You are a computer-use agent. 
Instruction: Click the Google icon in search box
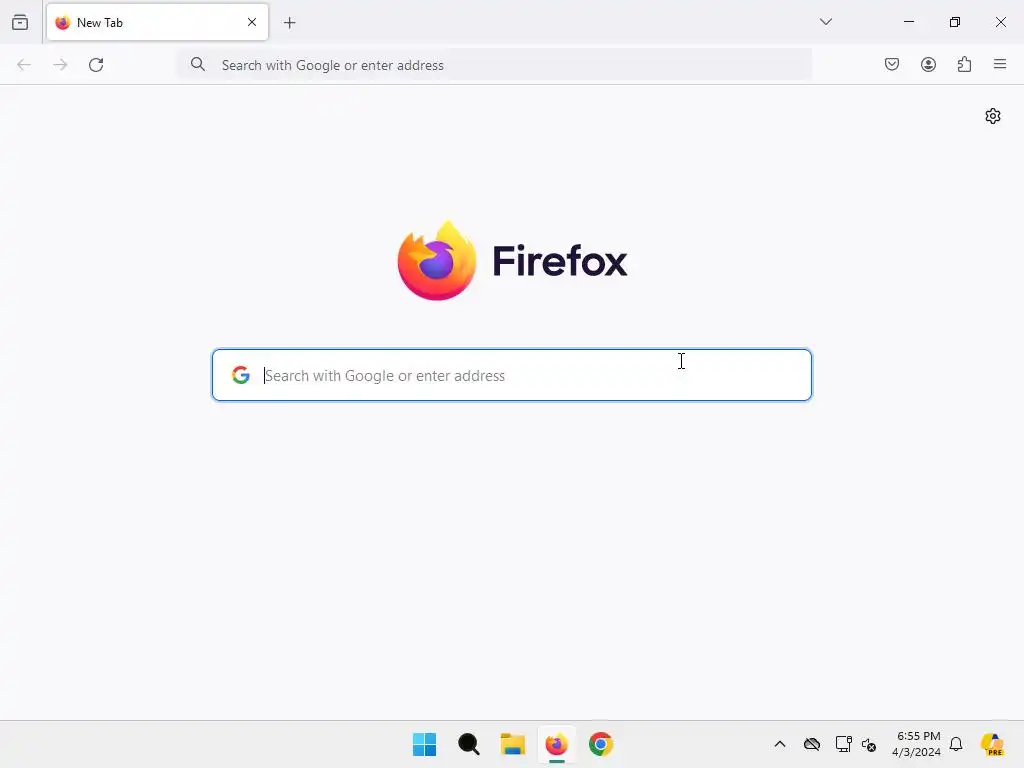click(241, 375)
